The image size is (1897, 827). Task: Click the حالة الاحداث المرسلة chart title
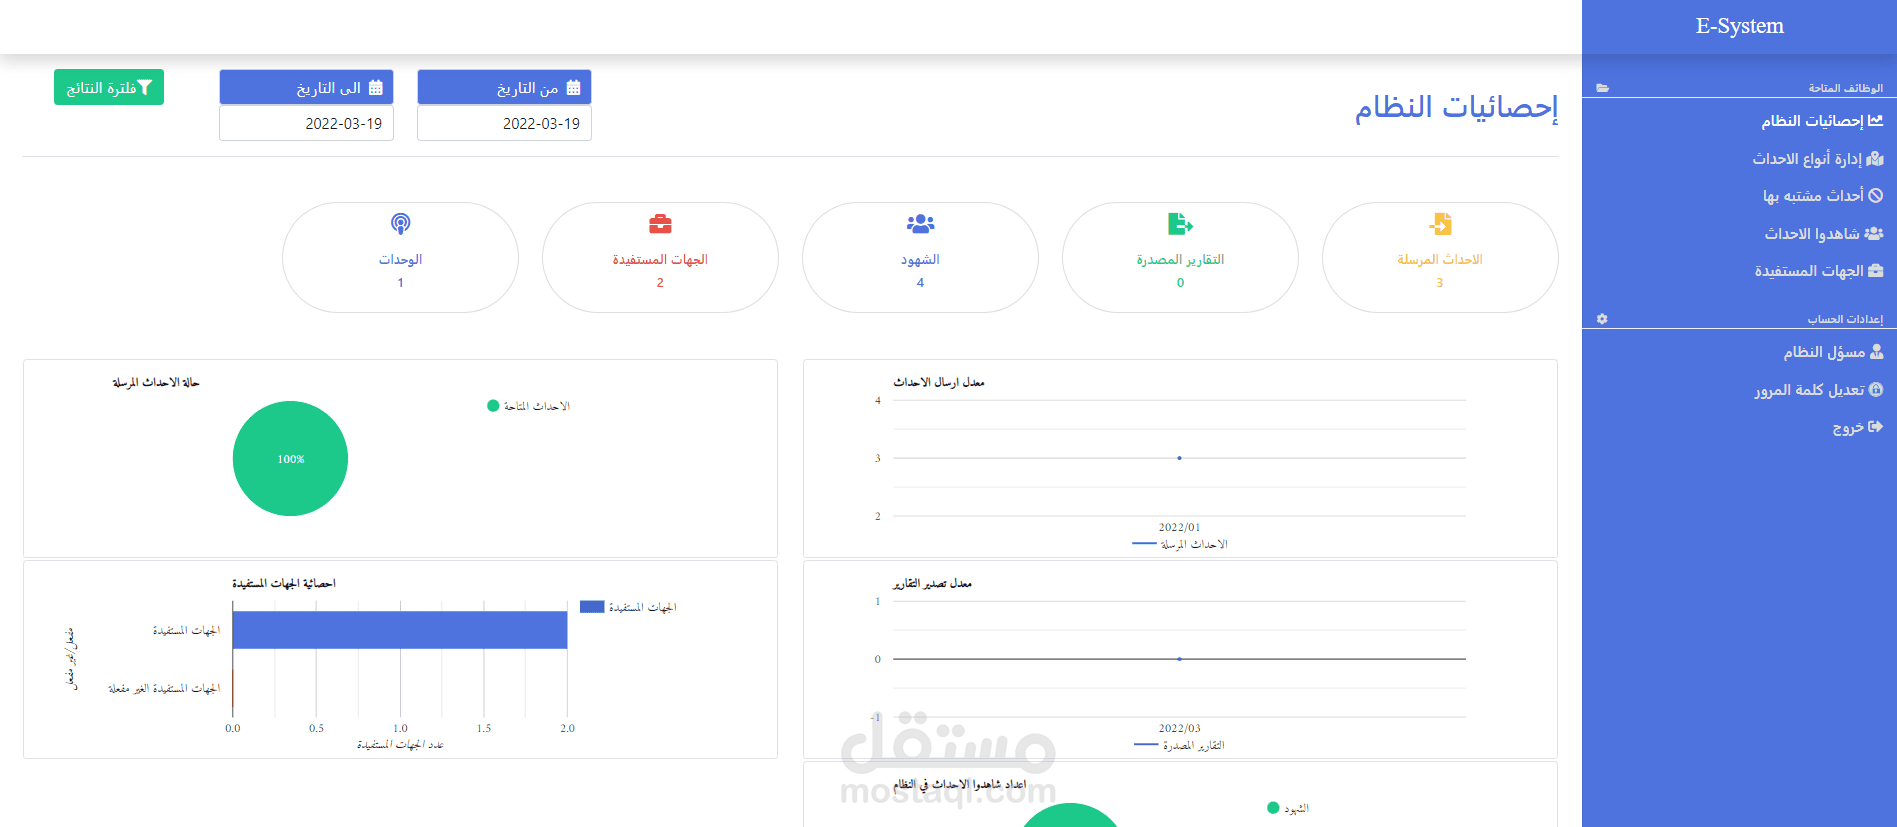(x=156, y=382)
